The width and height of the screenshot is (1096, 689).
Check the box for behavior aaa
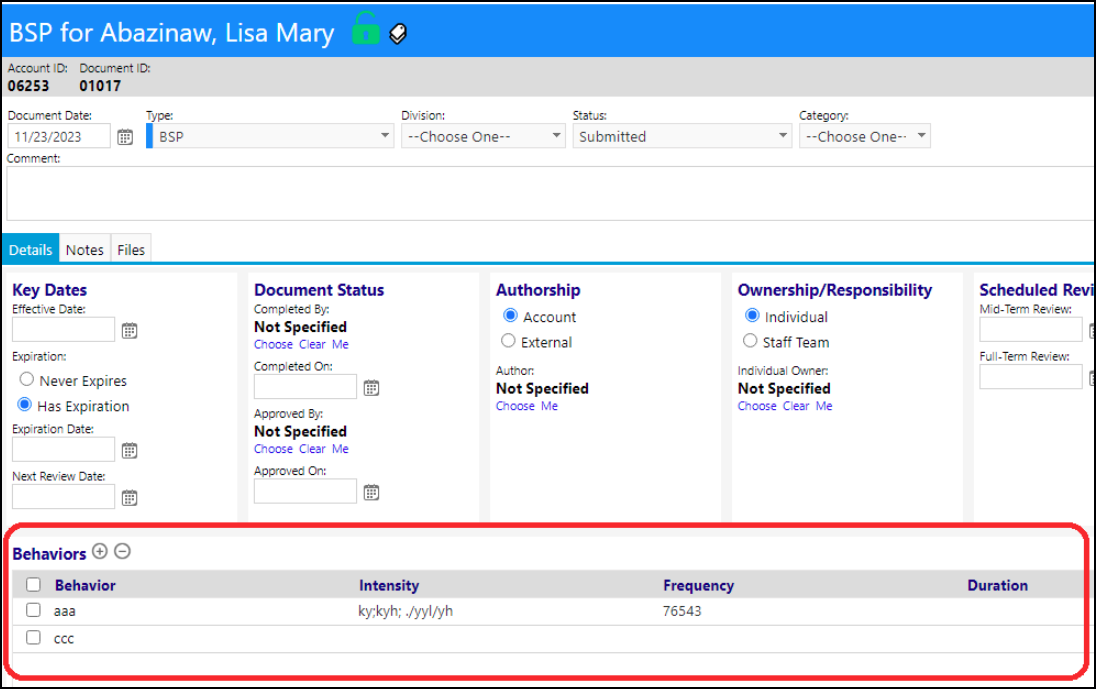coord(34,610)
